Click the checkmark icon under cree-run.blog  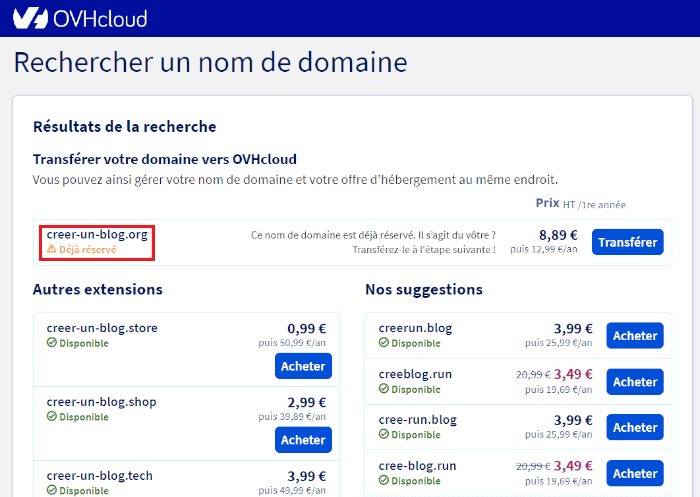click(384, 434)
